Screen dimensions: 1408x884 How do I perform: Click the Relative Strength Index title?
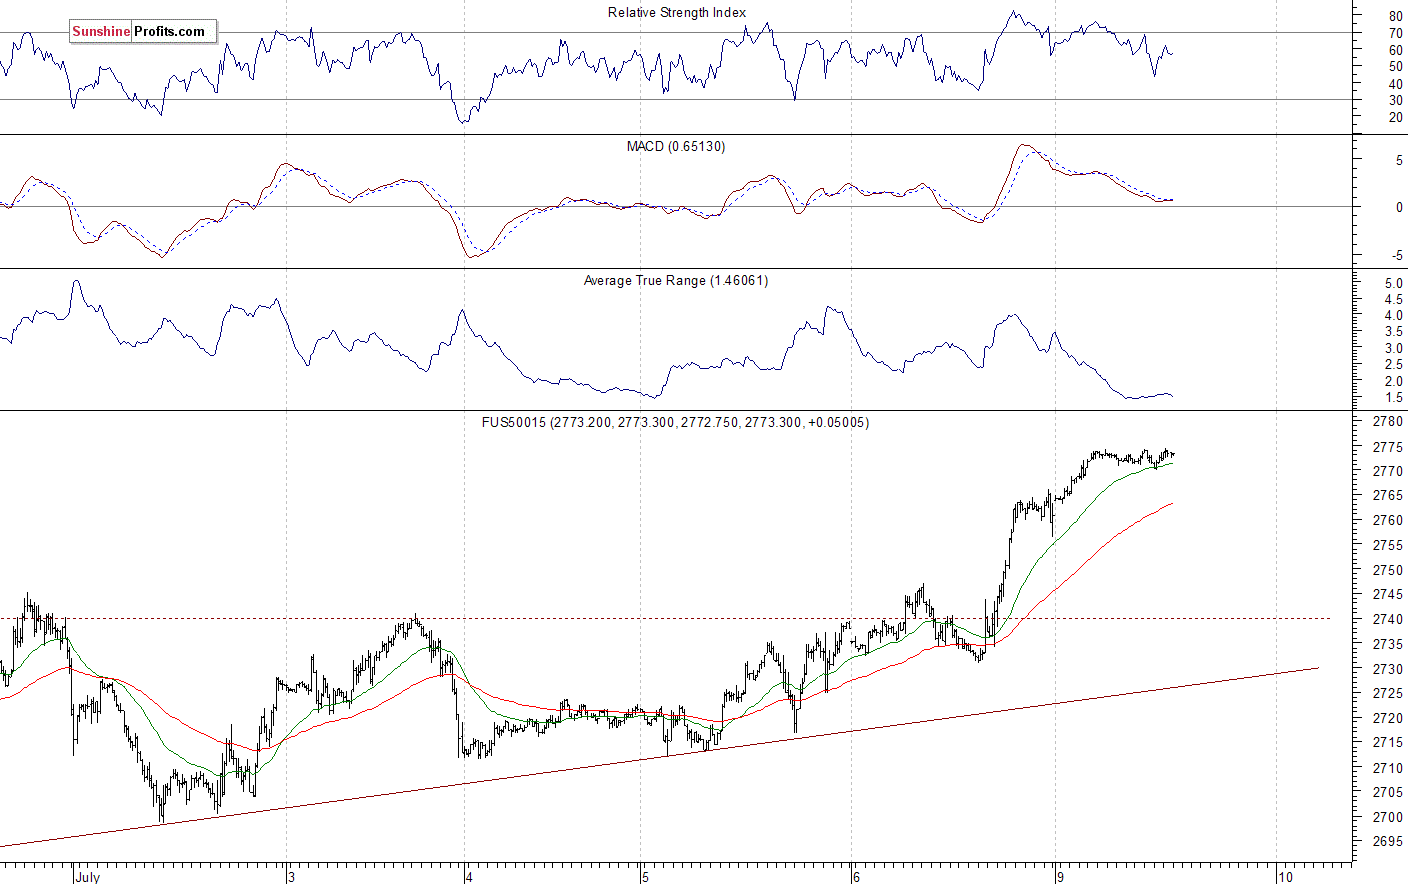[677, 13]
